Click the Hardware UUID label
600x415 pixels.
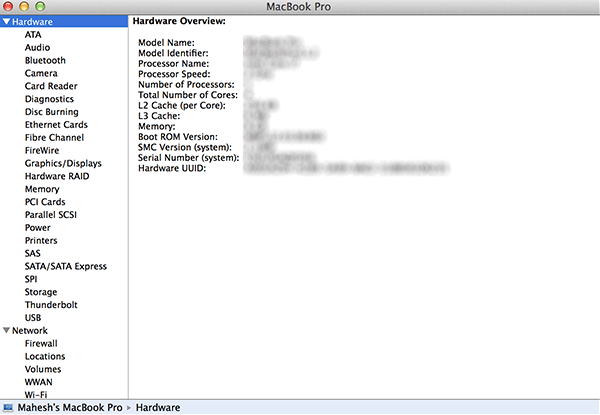coord(172,168)
